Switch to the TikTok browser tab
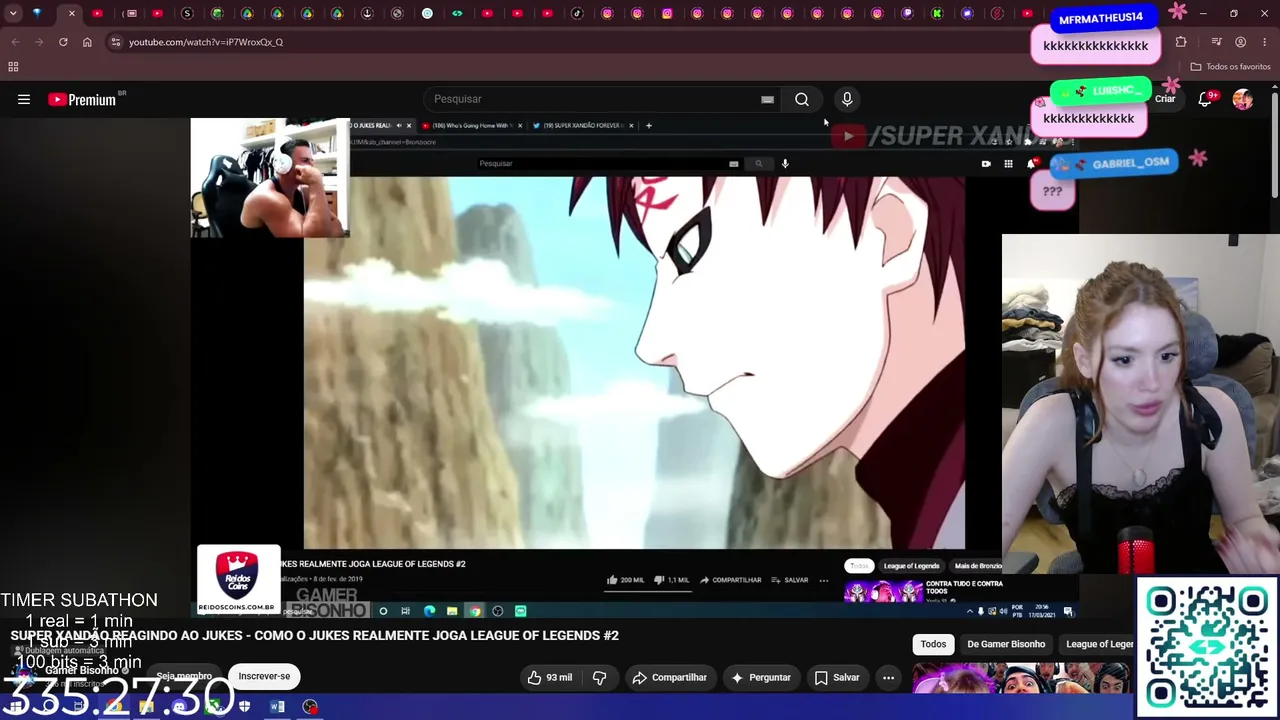Image resolution: width=1280 pixels, height=720 pixels. click(577, 13)
